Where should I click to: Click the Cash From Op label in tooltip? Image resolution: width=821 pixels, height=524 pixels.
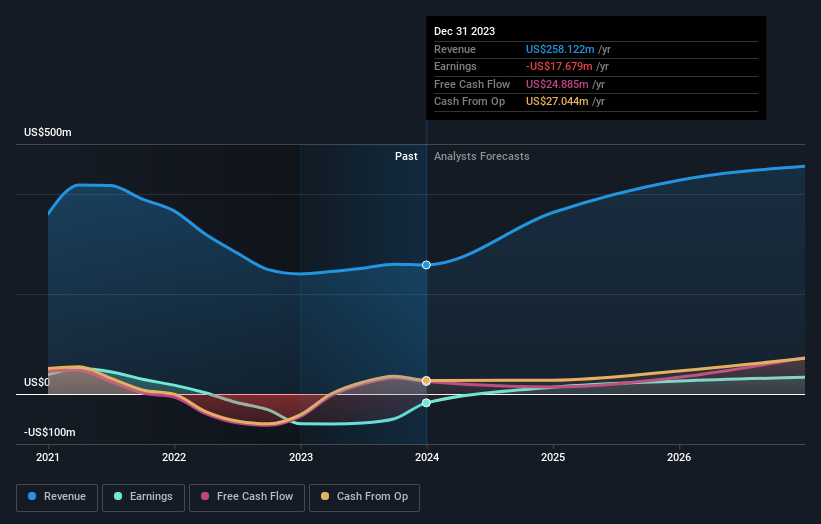470,102
